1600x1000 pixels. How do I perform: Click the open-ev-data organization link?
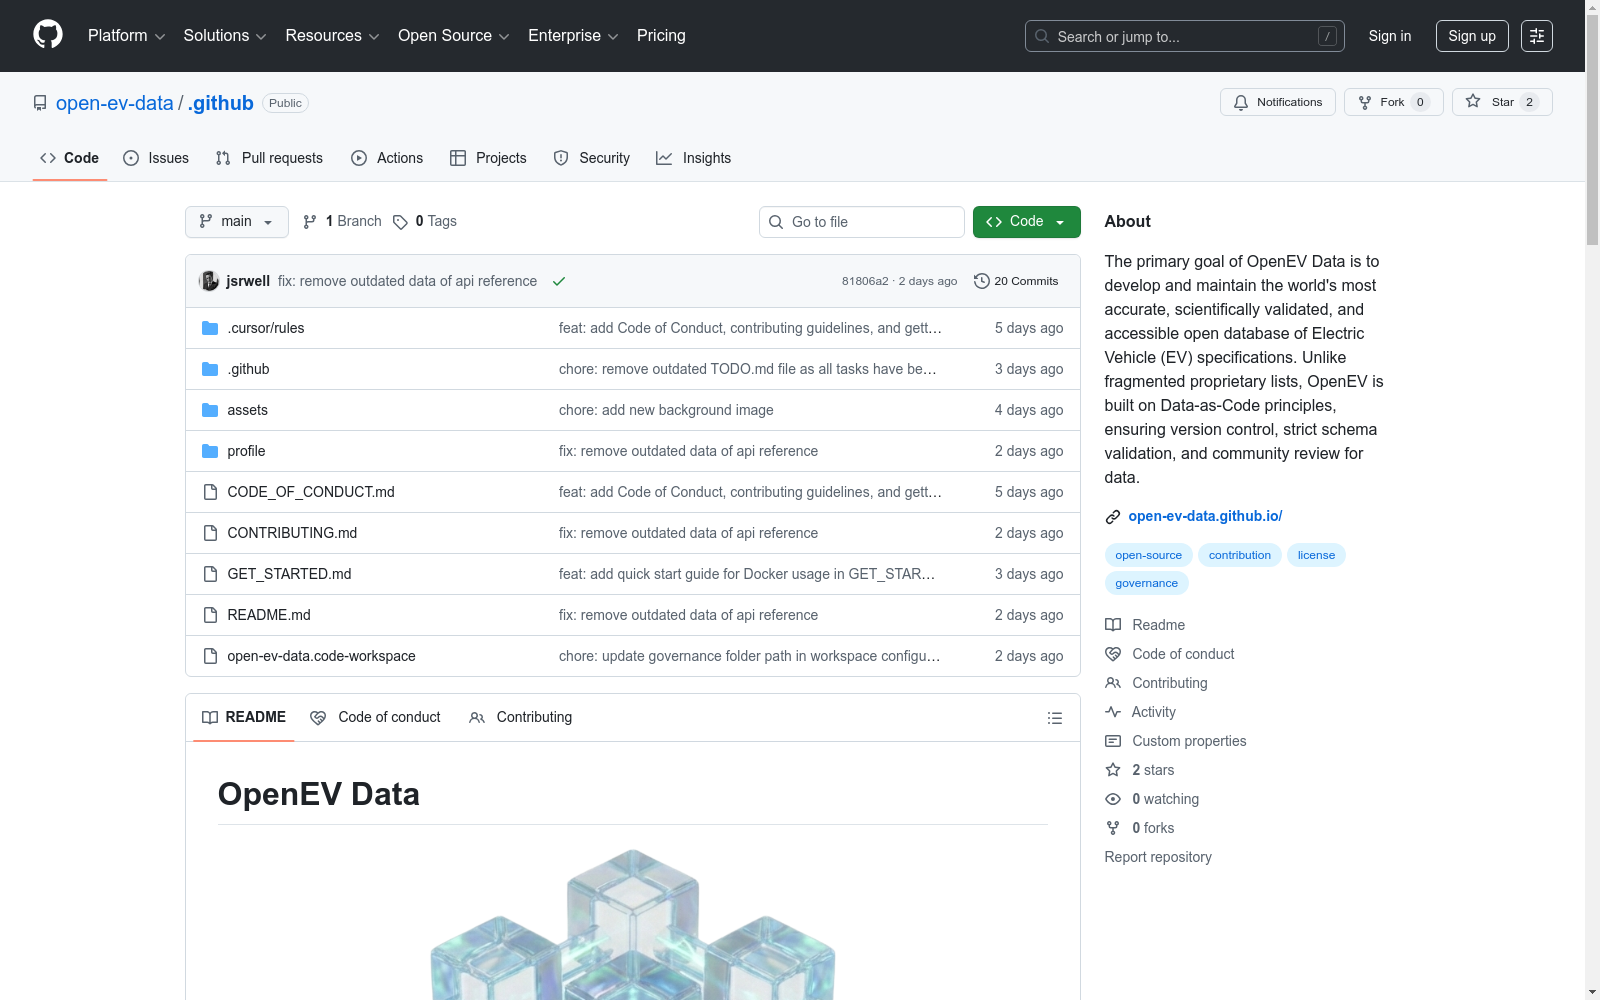[115, 103]
